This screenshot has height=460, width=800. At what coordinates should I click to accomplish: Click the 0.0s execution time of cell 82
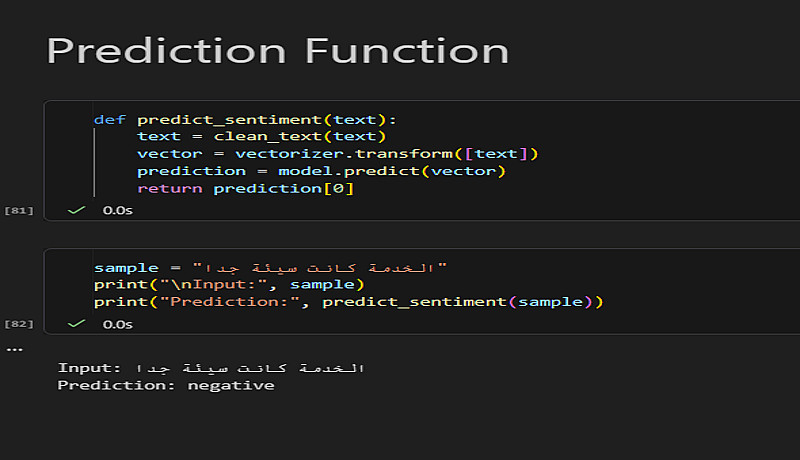tap(118, 324)
